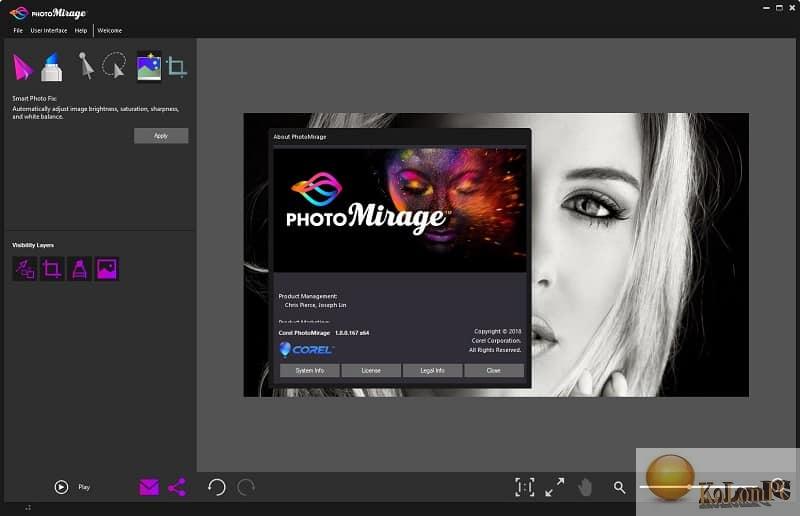Click the 'Visibility Layers' label
The image size is (800, 516).
(33, 245)
